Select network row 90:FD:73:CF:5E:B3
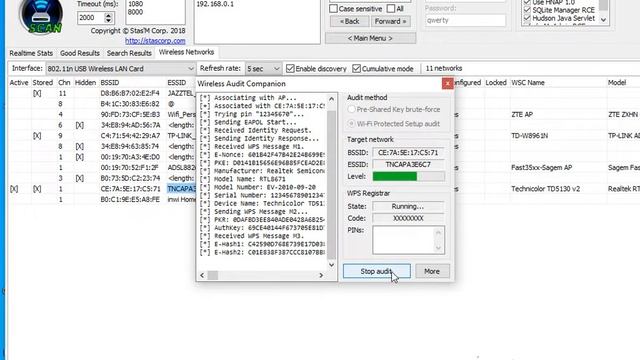This screenshot has width=640, height=360. click(130, 114)
